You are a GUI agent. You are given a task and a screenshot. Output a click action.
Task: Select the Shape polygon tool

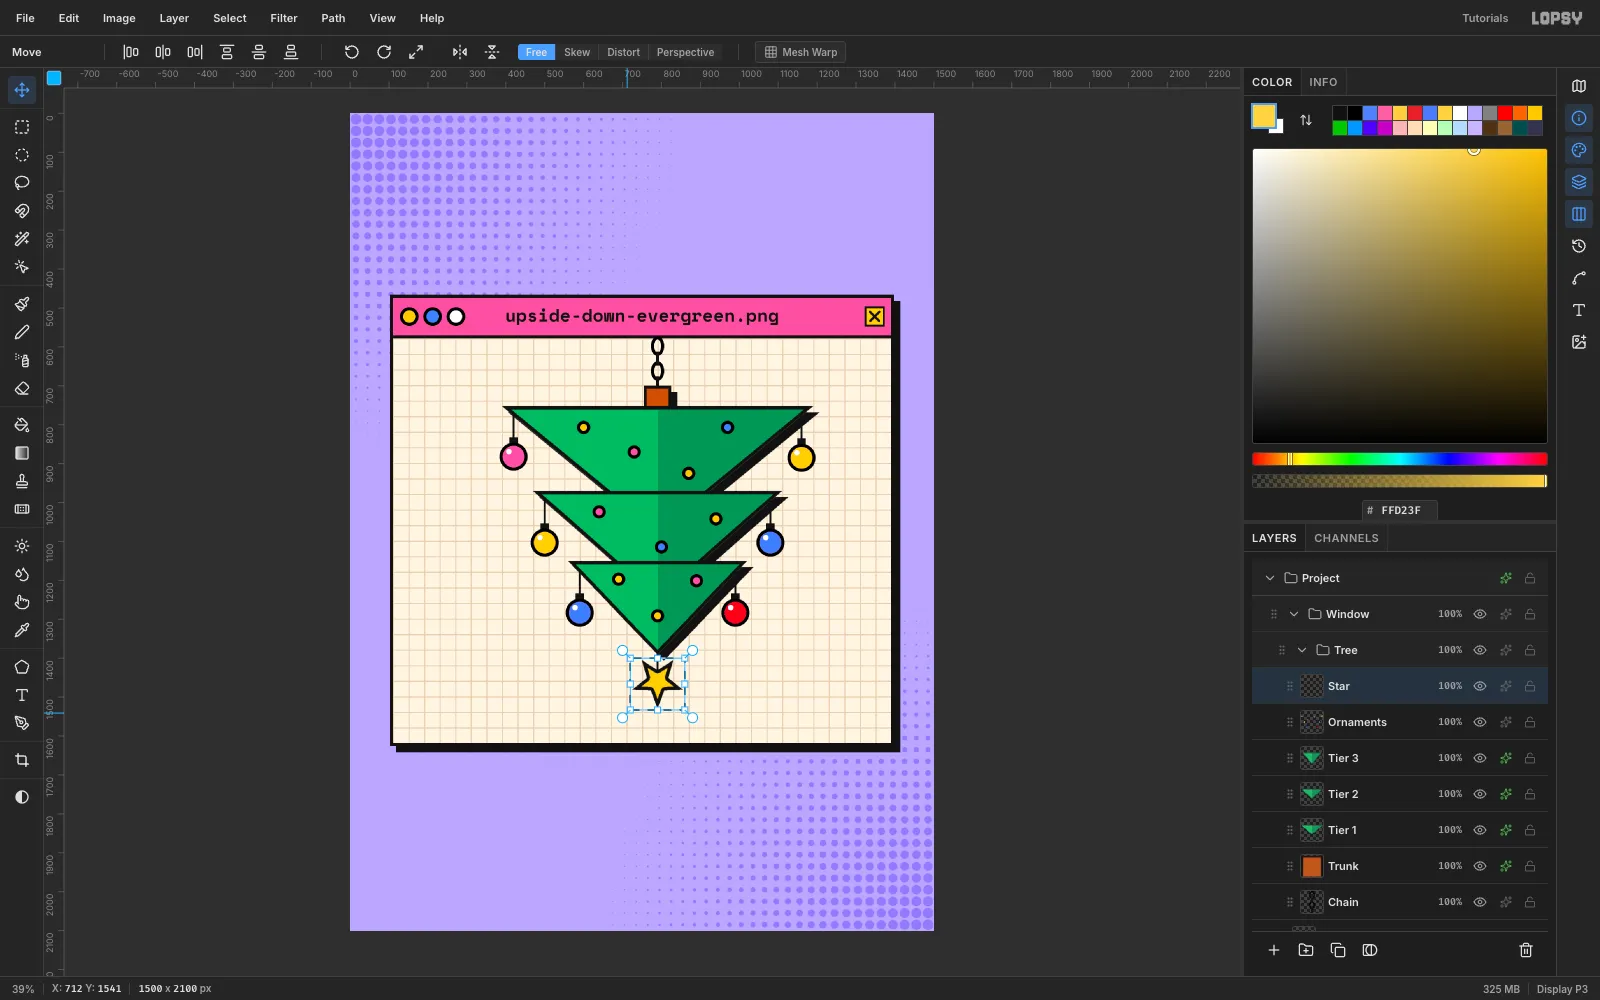[22, 667]
